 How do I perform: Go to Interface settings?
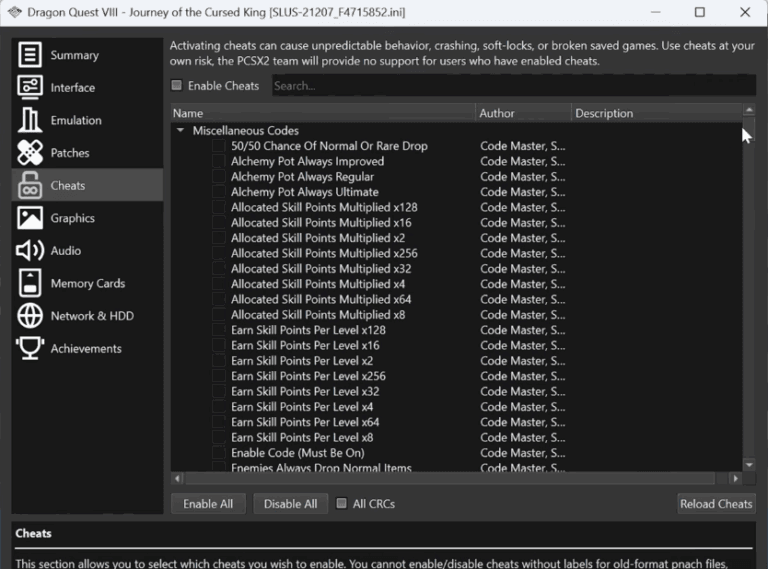point(87,87)
